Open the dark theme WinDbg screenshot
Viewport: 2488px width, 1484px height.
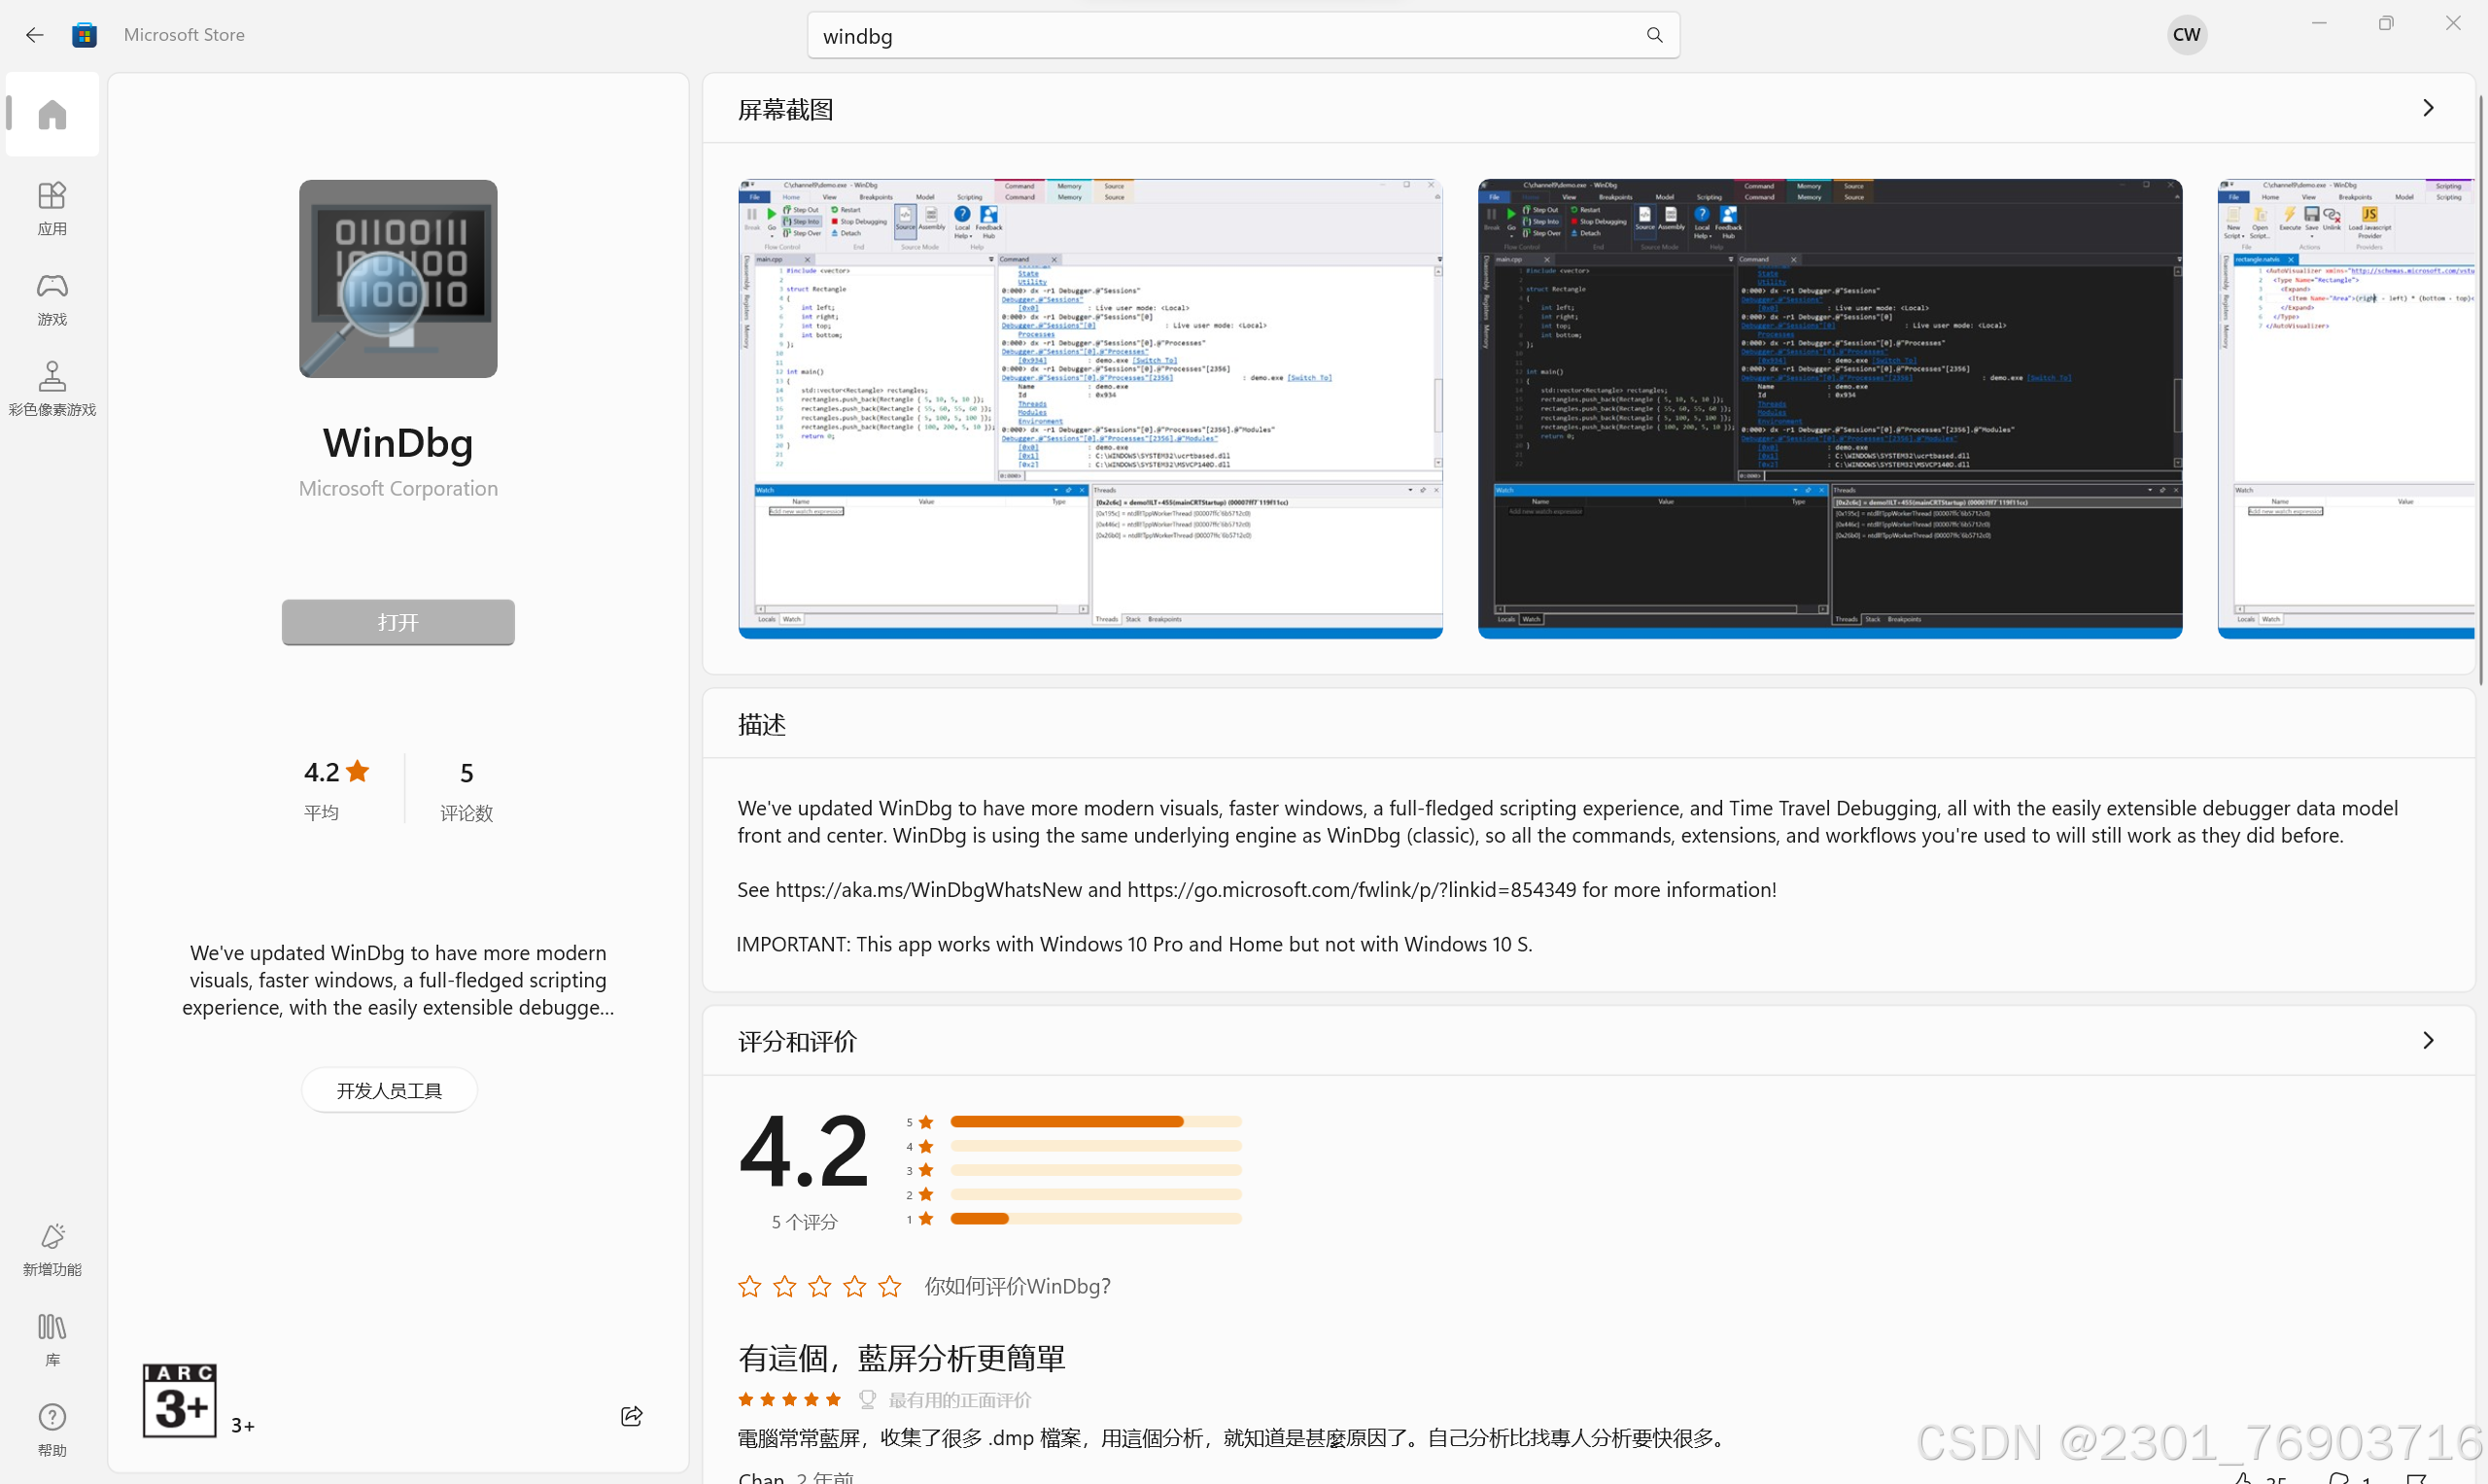pyautogui.click(x=1829, y=408)
